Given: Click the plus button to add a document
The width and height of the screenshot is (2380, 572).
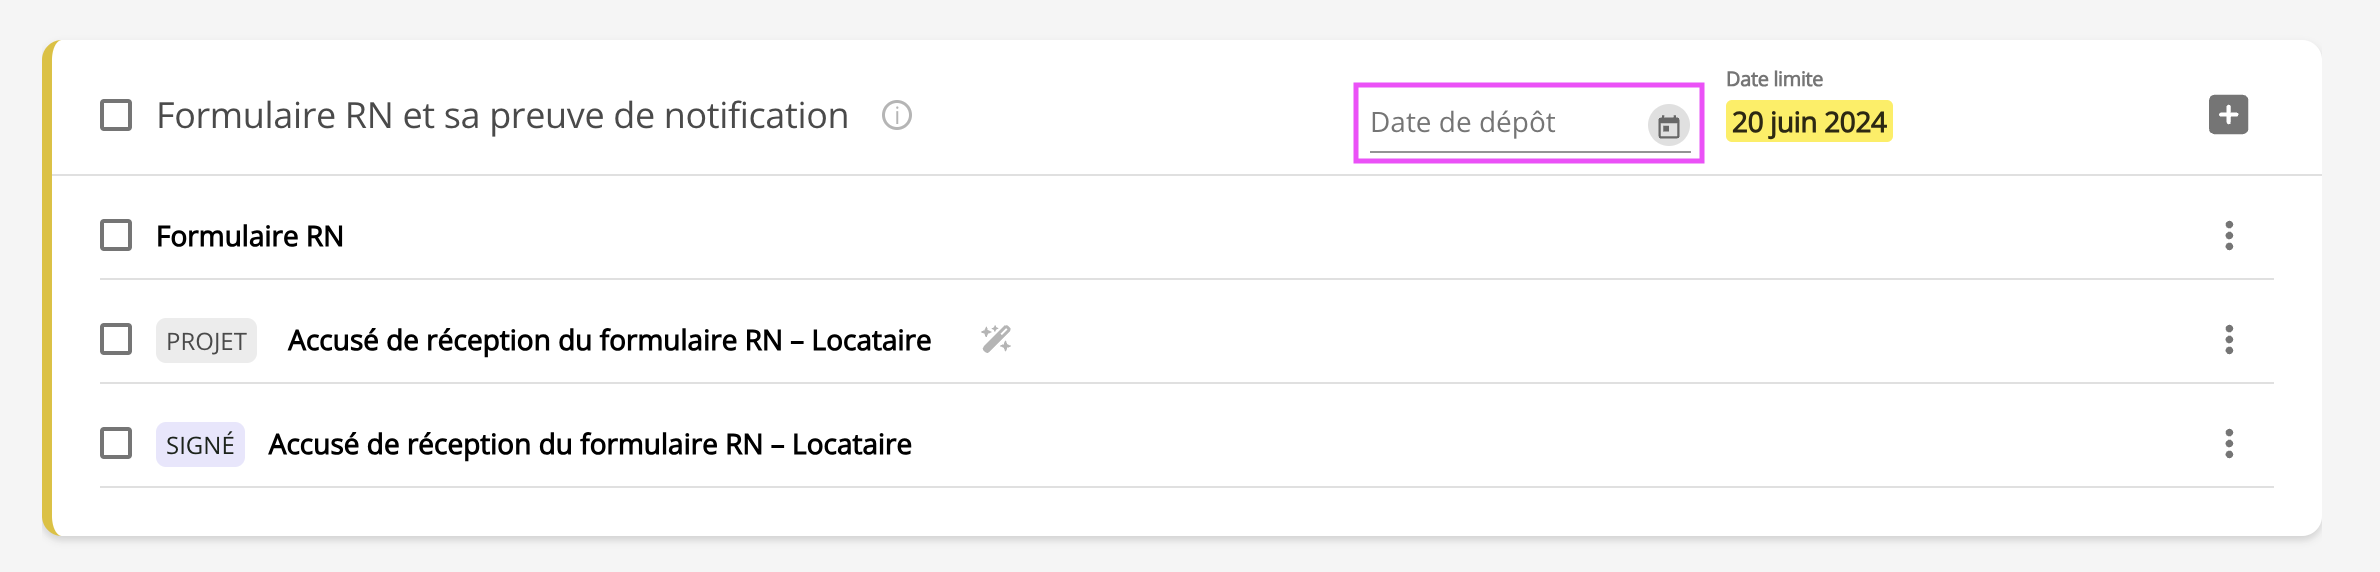Looking at the screenshot, I should click(2228, 115).
